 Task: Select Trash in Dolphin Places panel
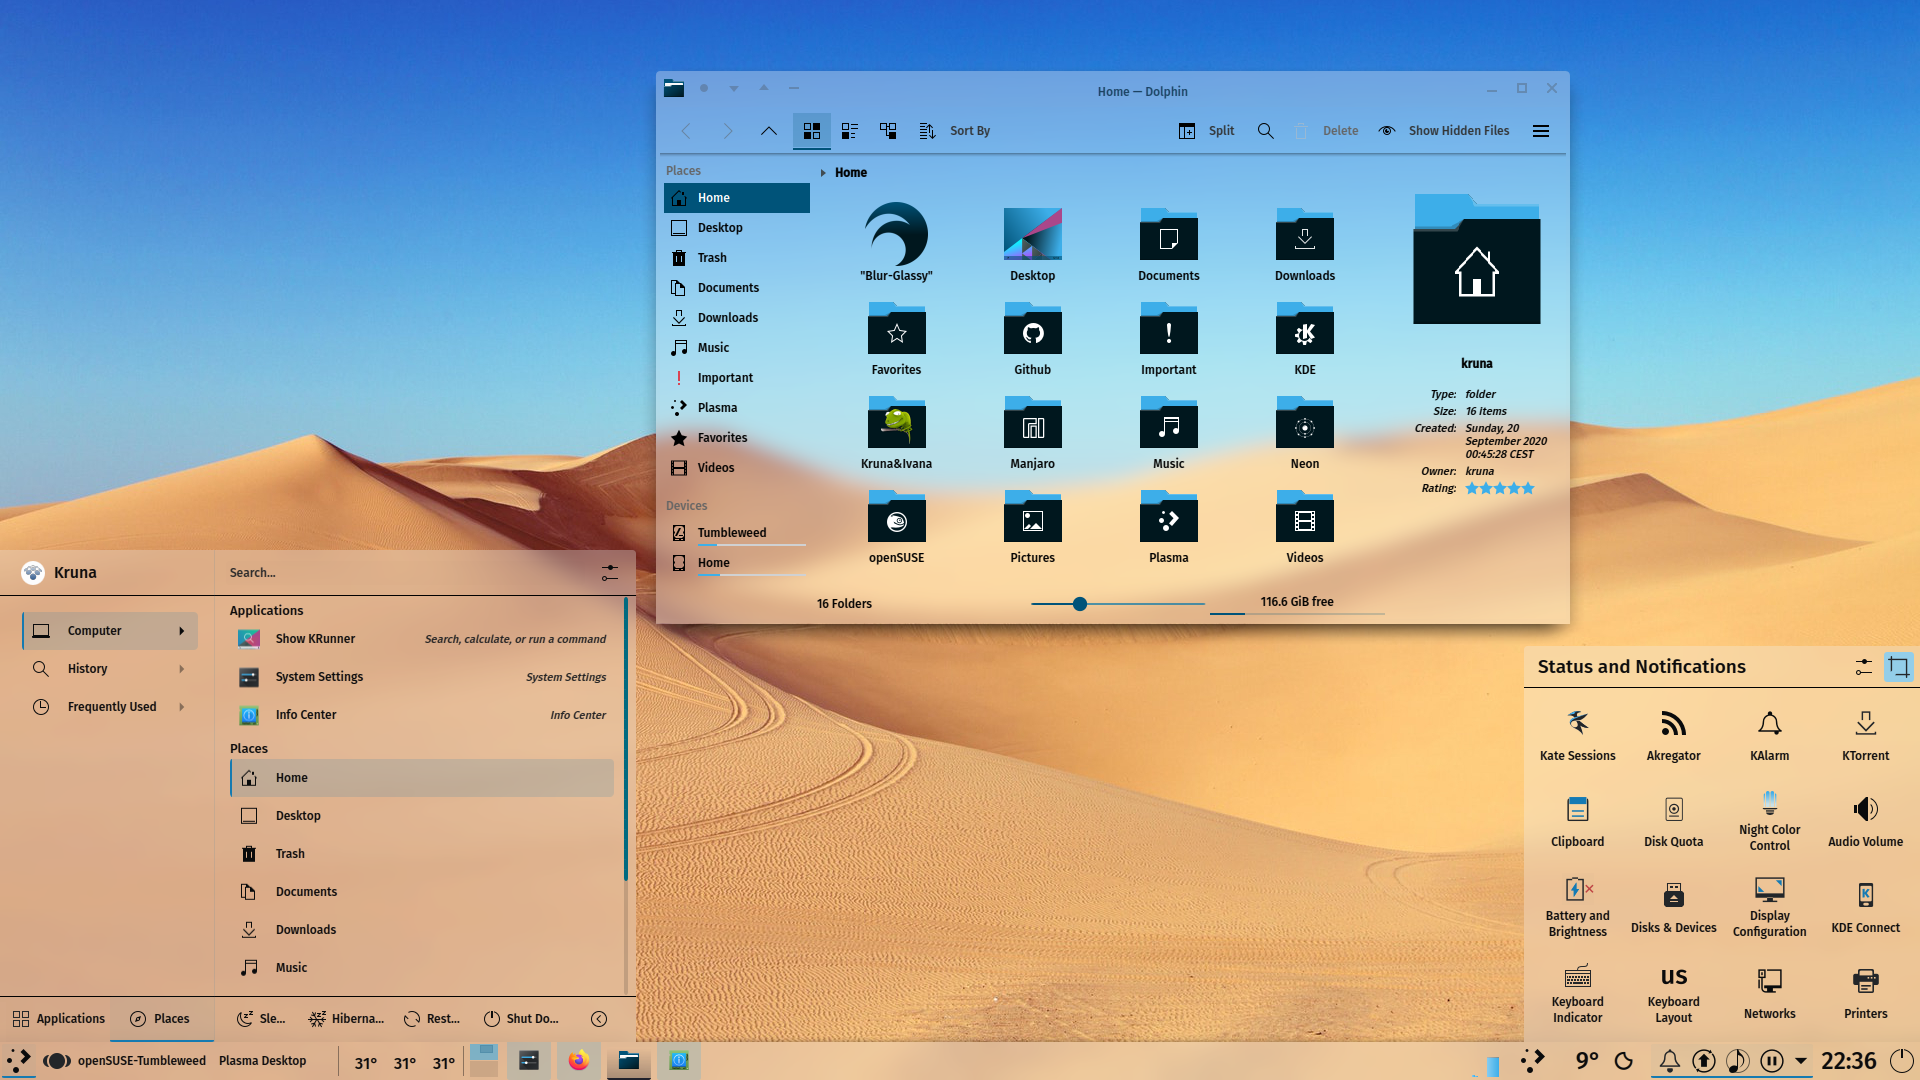coord(737,258)
